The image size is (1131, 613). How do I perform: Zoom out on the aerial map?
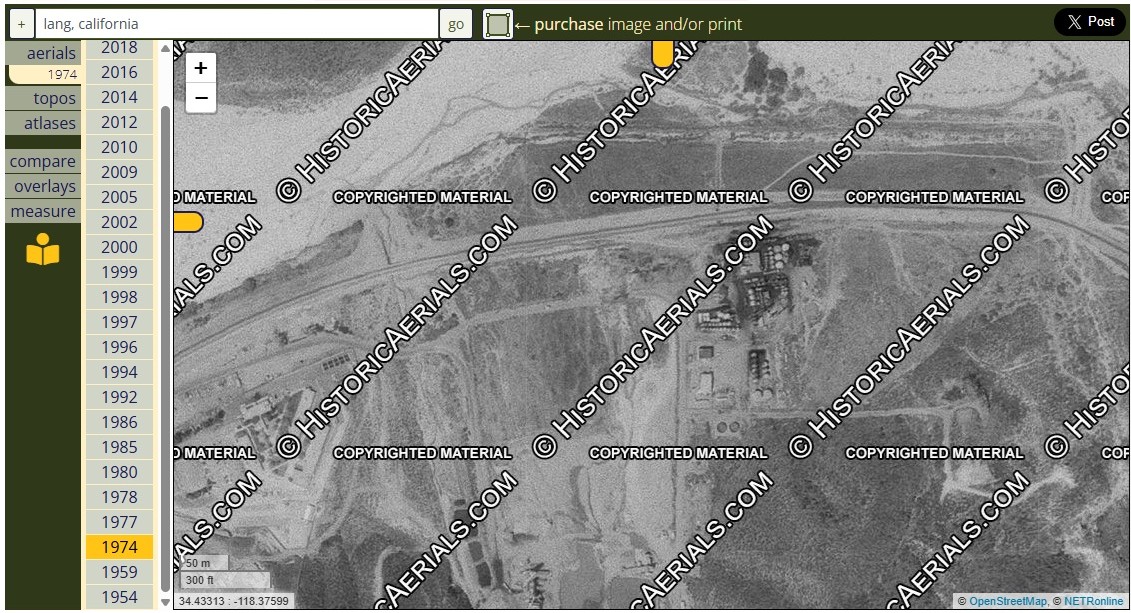(x=201, y=98)
